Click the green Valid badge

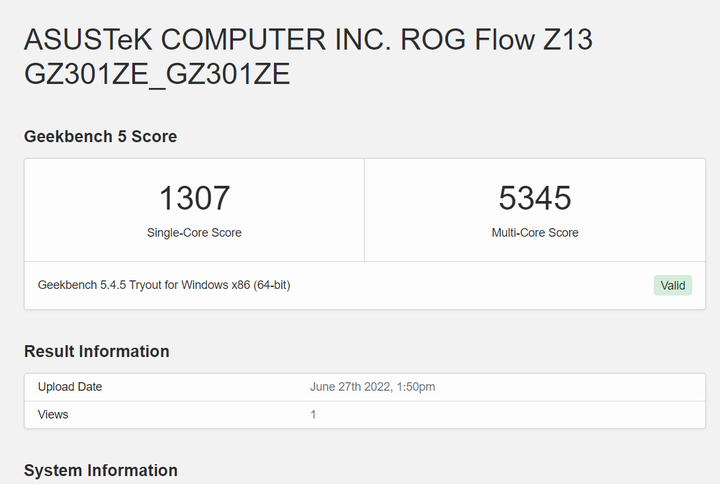click(x=672, y=285)
